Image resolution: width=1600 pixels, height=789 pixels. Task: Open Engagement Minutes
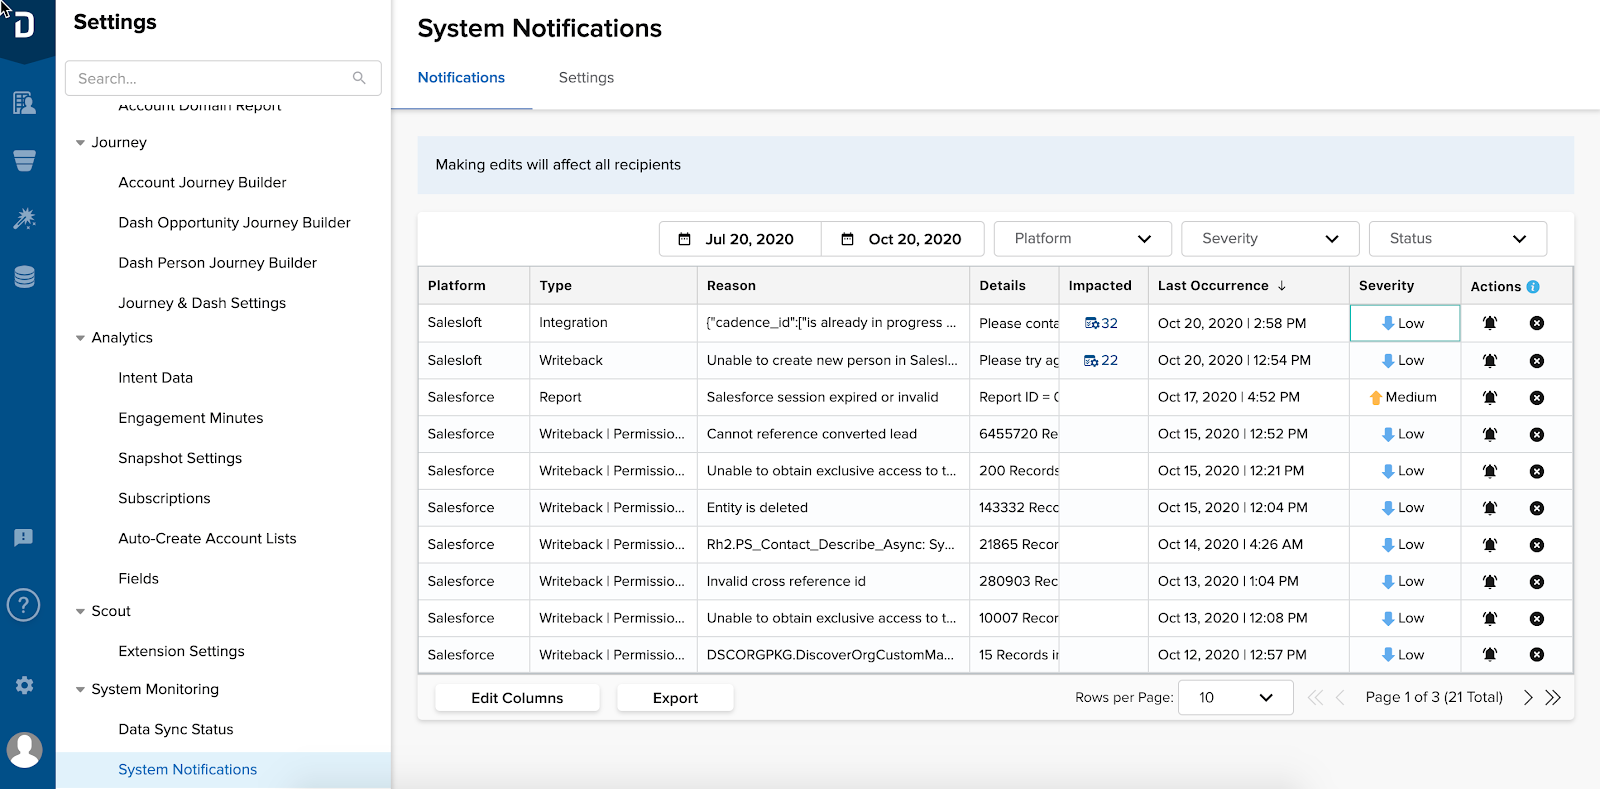coord(190,418)
